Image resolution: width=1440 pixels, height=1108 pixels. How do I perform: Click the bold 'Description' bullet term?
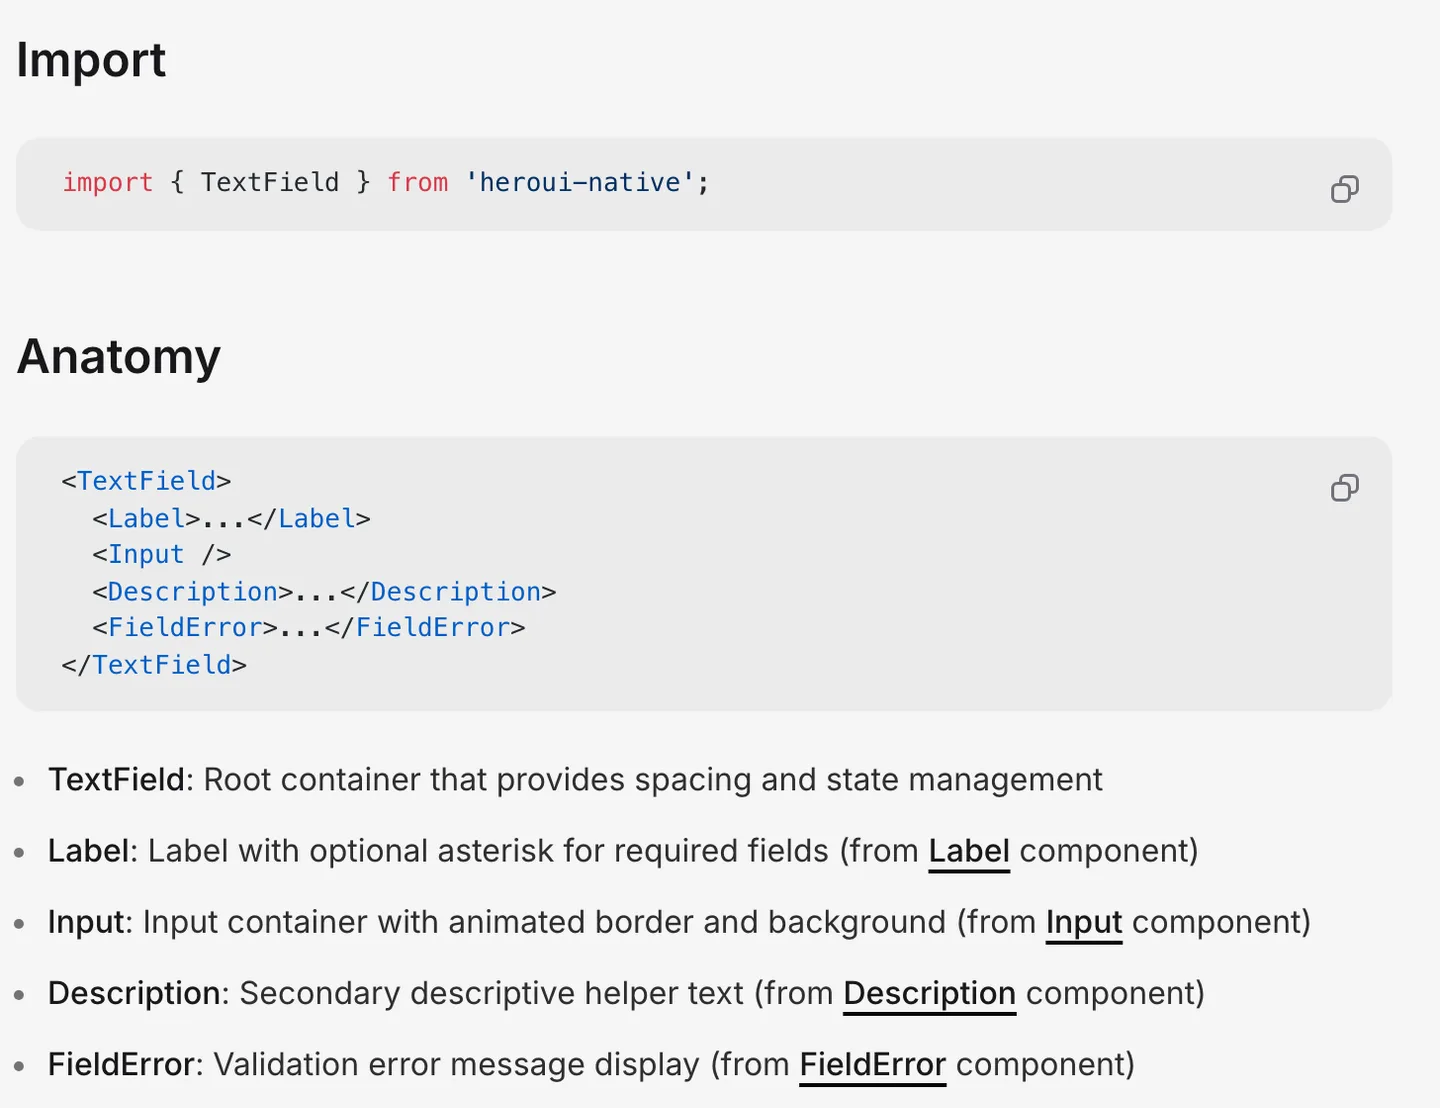(135, 993)
